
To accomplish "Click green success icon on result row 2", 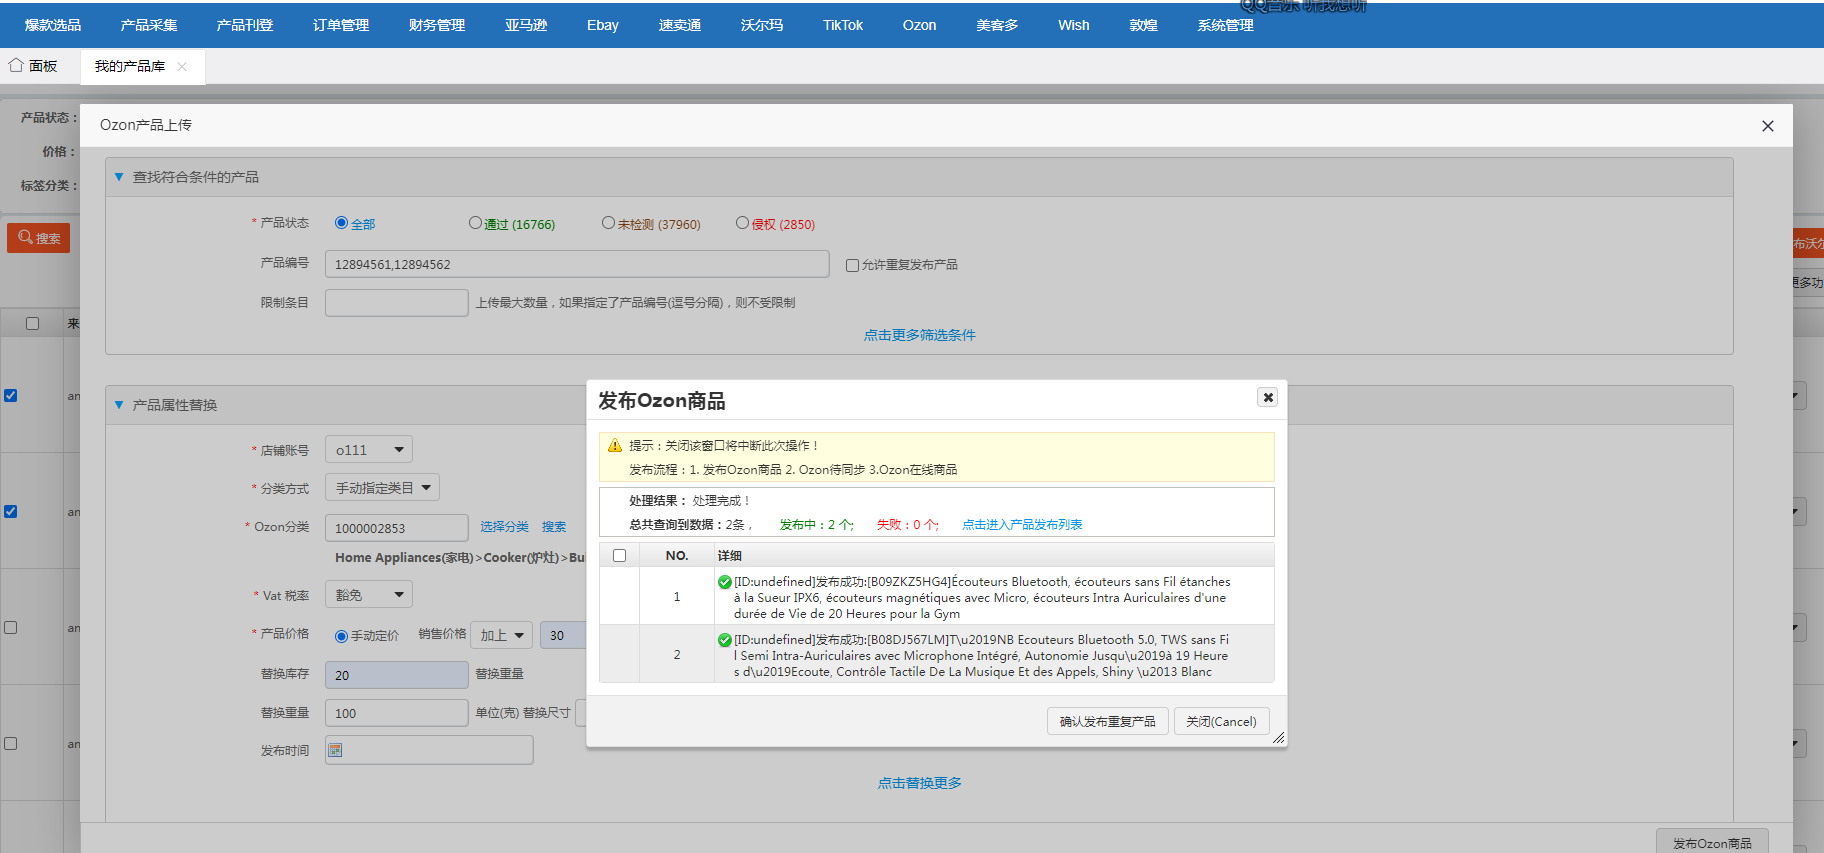I will [x=724, y=640].
